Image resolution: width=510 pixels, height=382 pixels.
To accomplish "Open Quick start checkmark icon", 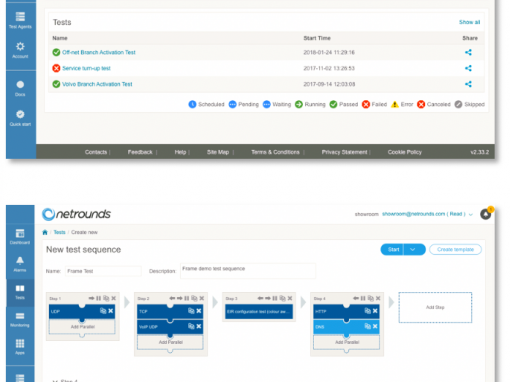I will tap(20, 114).
